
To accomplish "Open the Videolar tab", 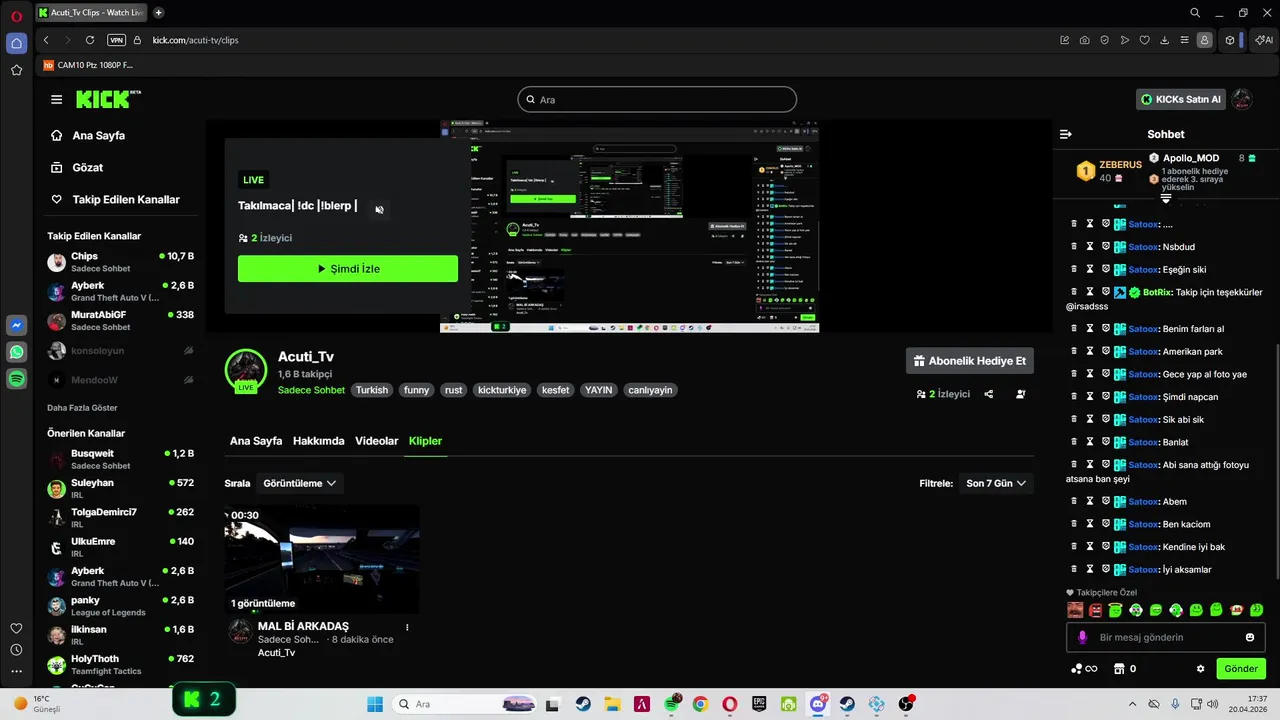I will coord(377,441).
